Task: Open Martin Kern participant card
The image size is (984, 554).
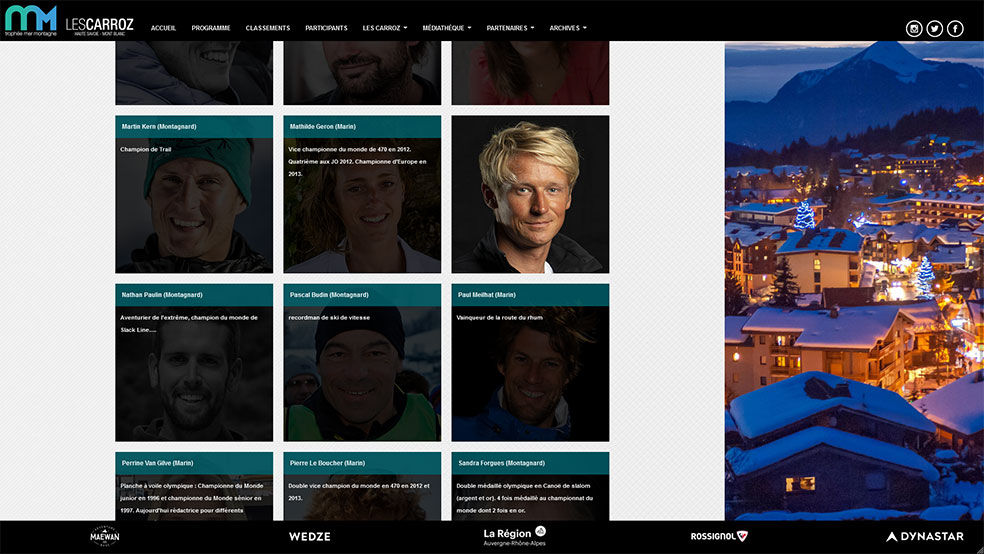Action: 194,195
